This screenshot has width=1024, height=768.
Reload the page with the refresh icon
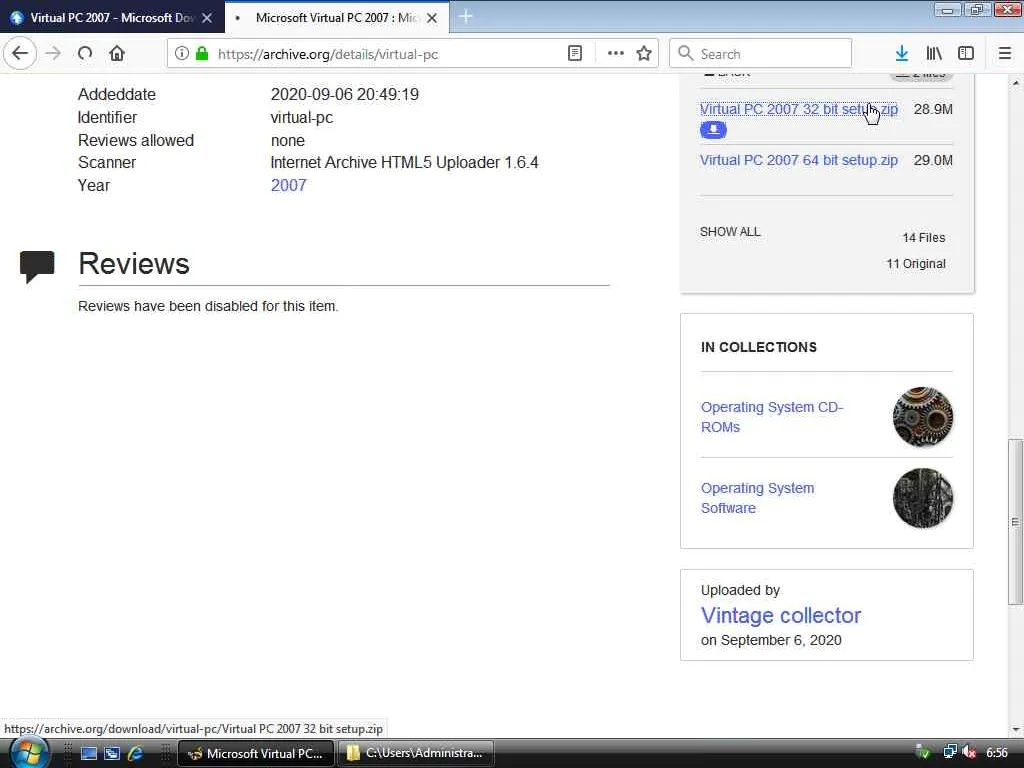tap(85, 54)
